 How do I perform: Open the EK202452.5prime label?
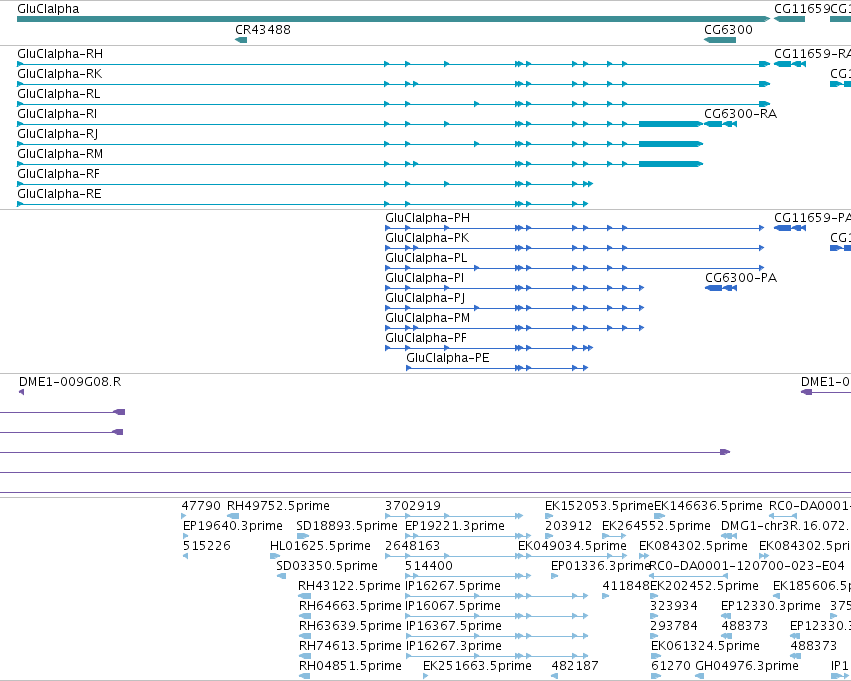pyautogui.click(x=704, y=586)
